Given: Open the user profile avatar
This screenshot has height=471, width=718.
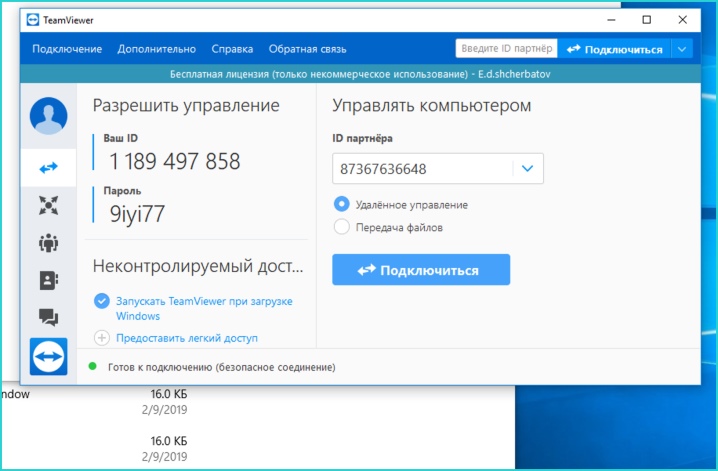Looking at the screenshot, I should coord(49,116).
